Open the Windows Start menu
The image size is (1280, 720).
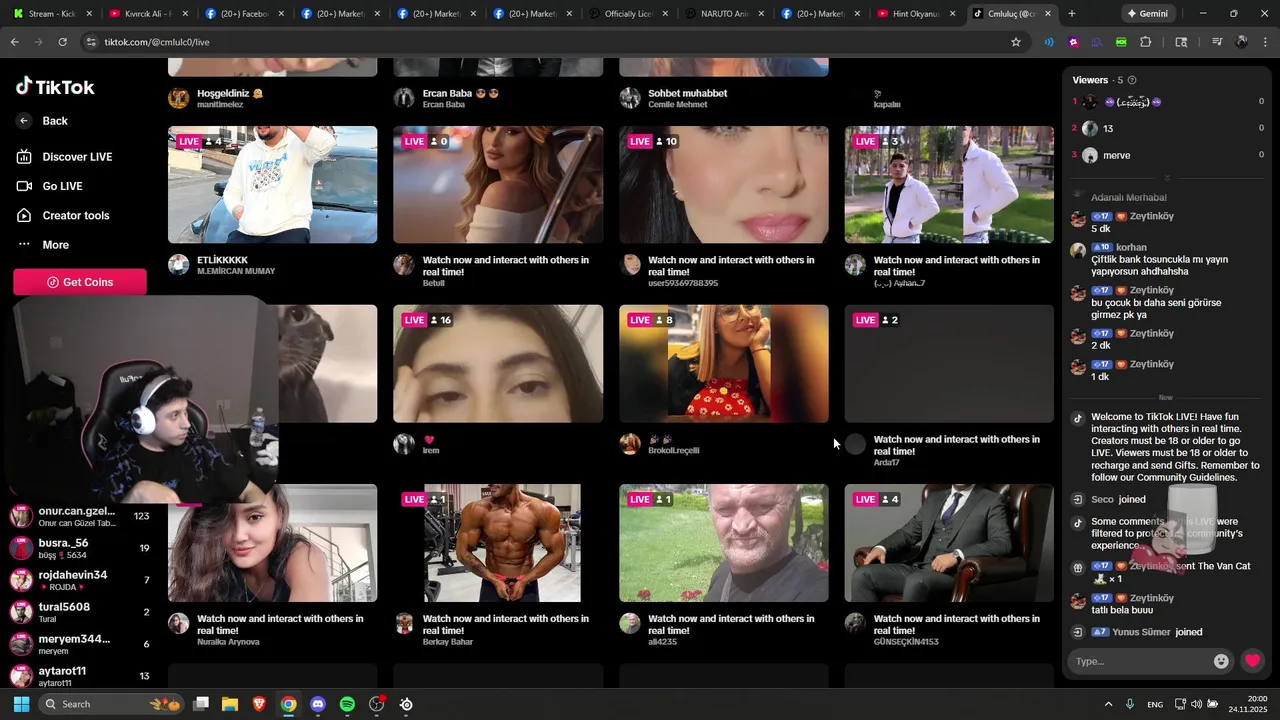click(21, 704)
